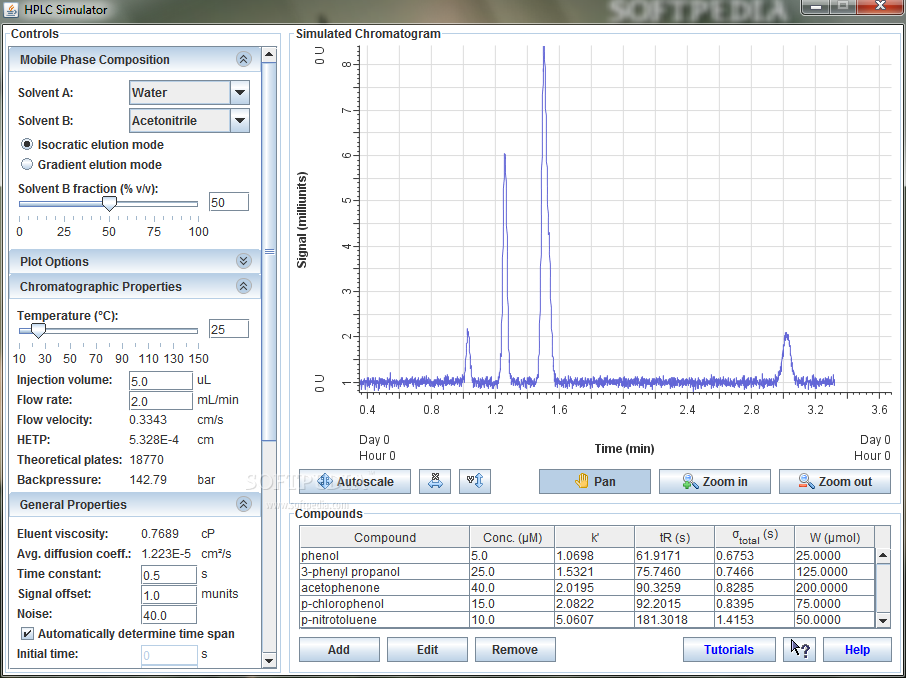This screenshot has width=906, height=678.
Task: Click Controls panel scroll down arrow
Action: coord(269,660)
